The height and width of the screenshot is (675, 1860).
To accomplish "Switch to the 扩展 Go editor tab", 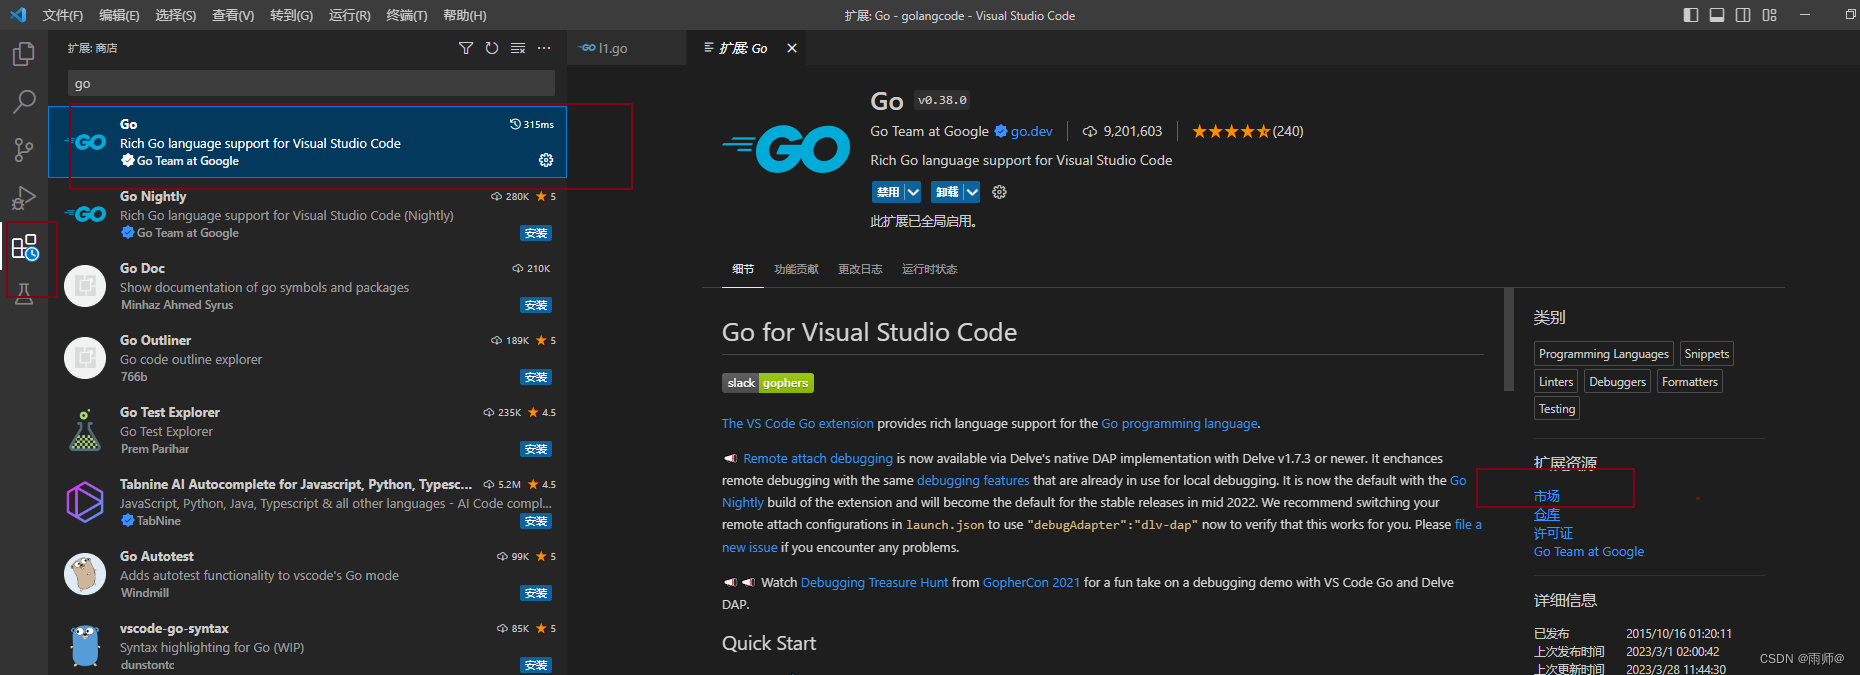I will tap(744, 48).
